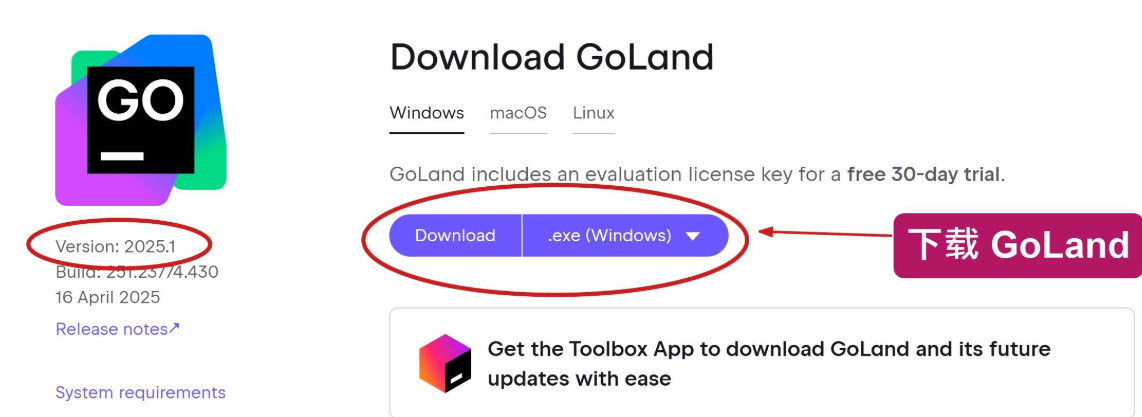Click the white triangle on the installer selector
Screen dimensions: 1142x417
click(693, 236)
